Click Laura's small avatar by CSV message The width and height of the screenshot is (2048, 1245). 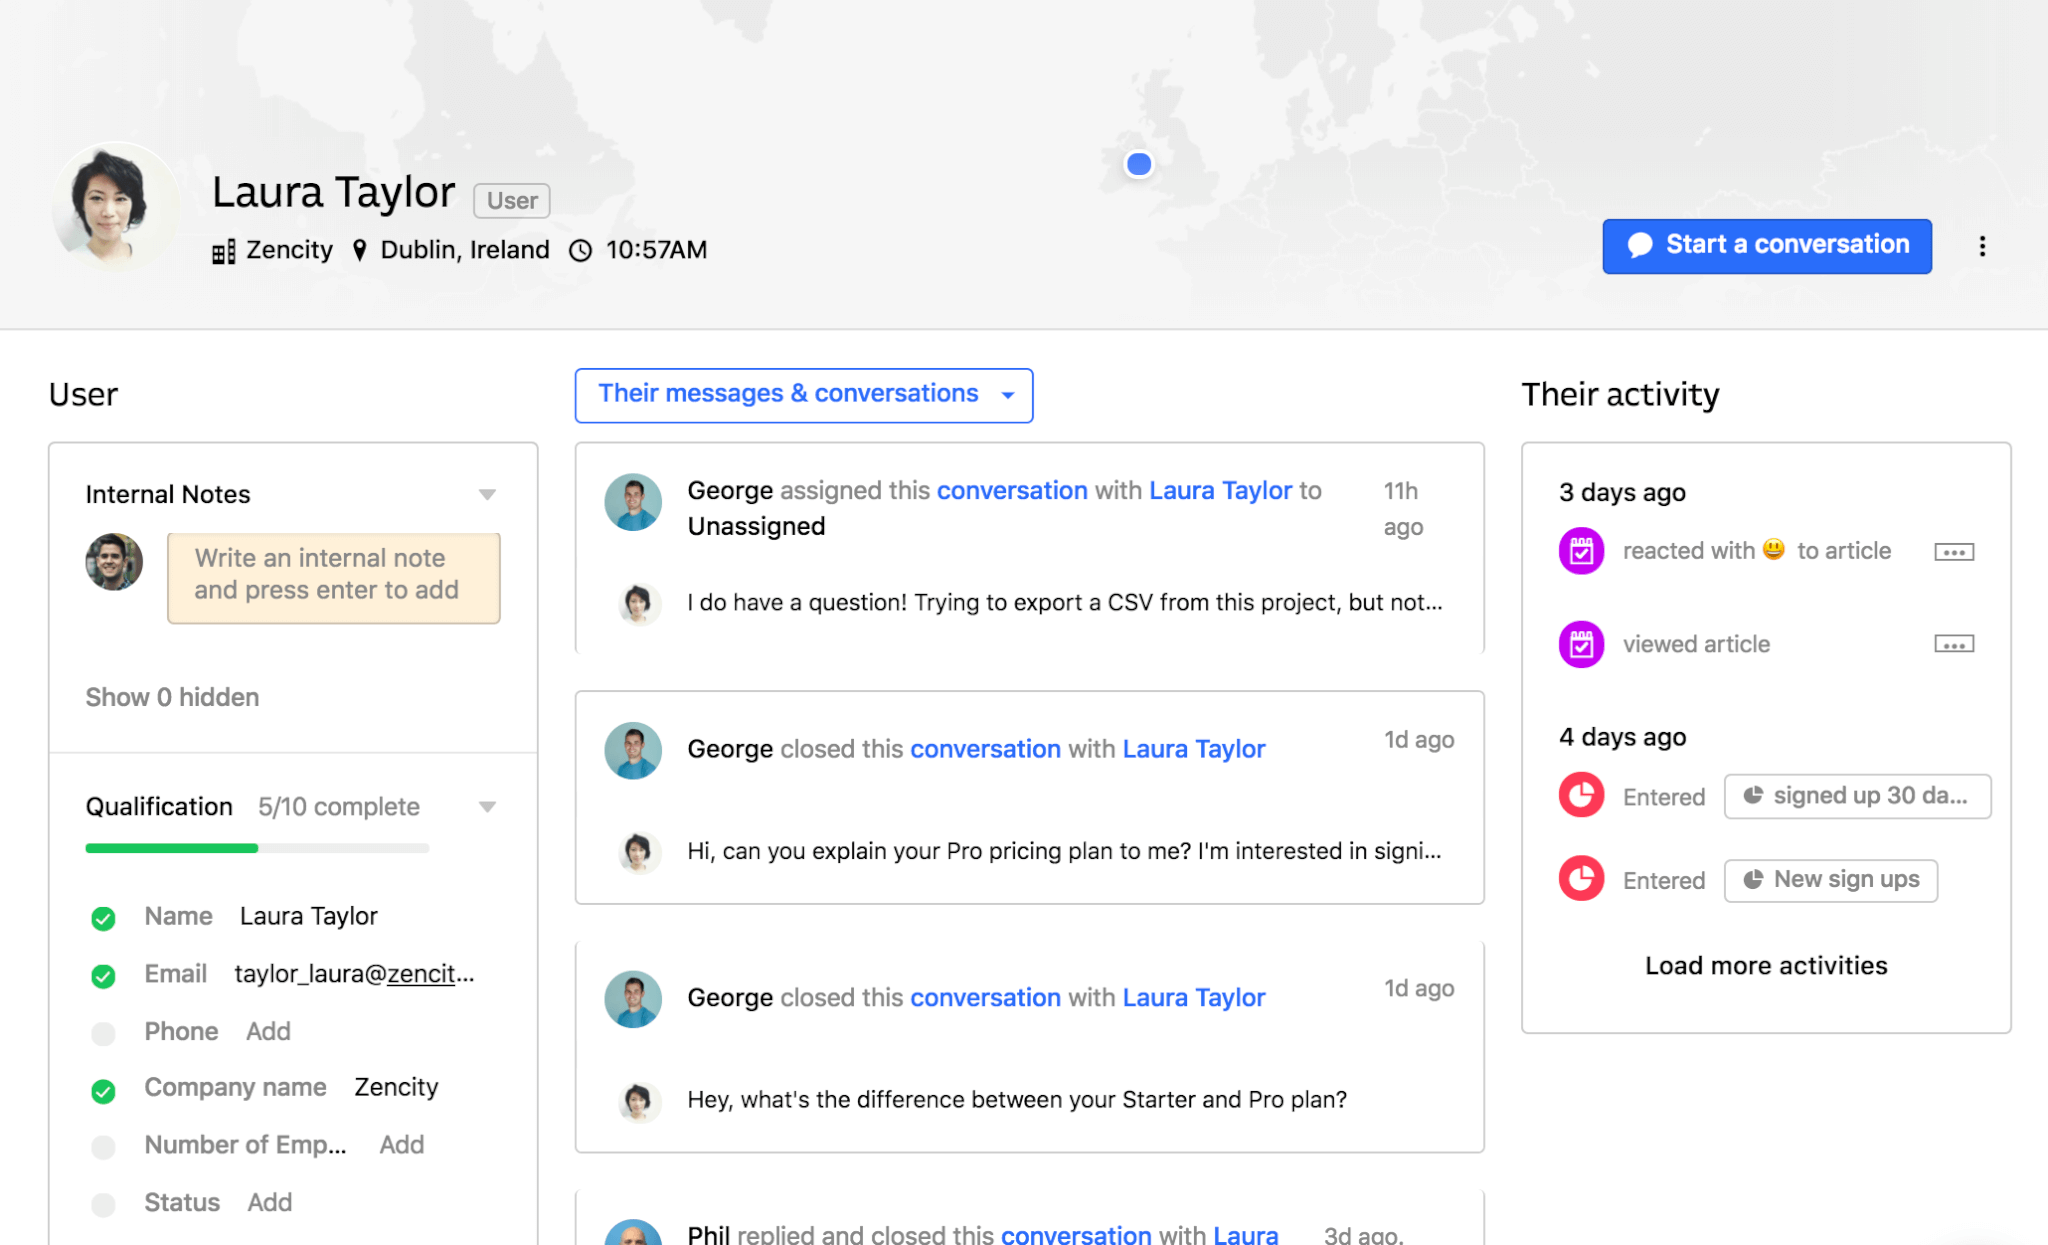point(637,603)
